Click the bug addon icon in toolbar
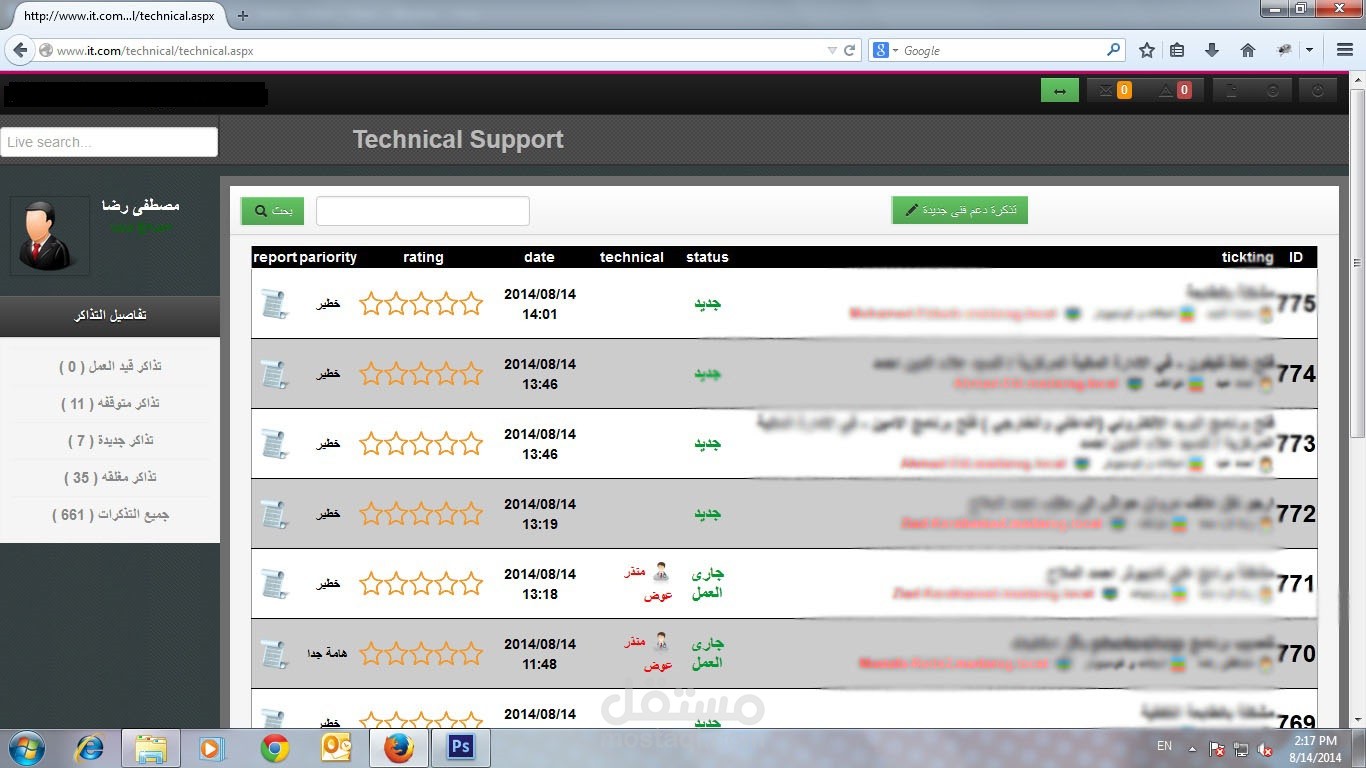The width and height of the screenshot is (1366, 768). click(1286, 50)
